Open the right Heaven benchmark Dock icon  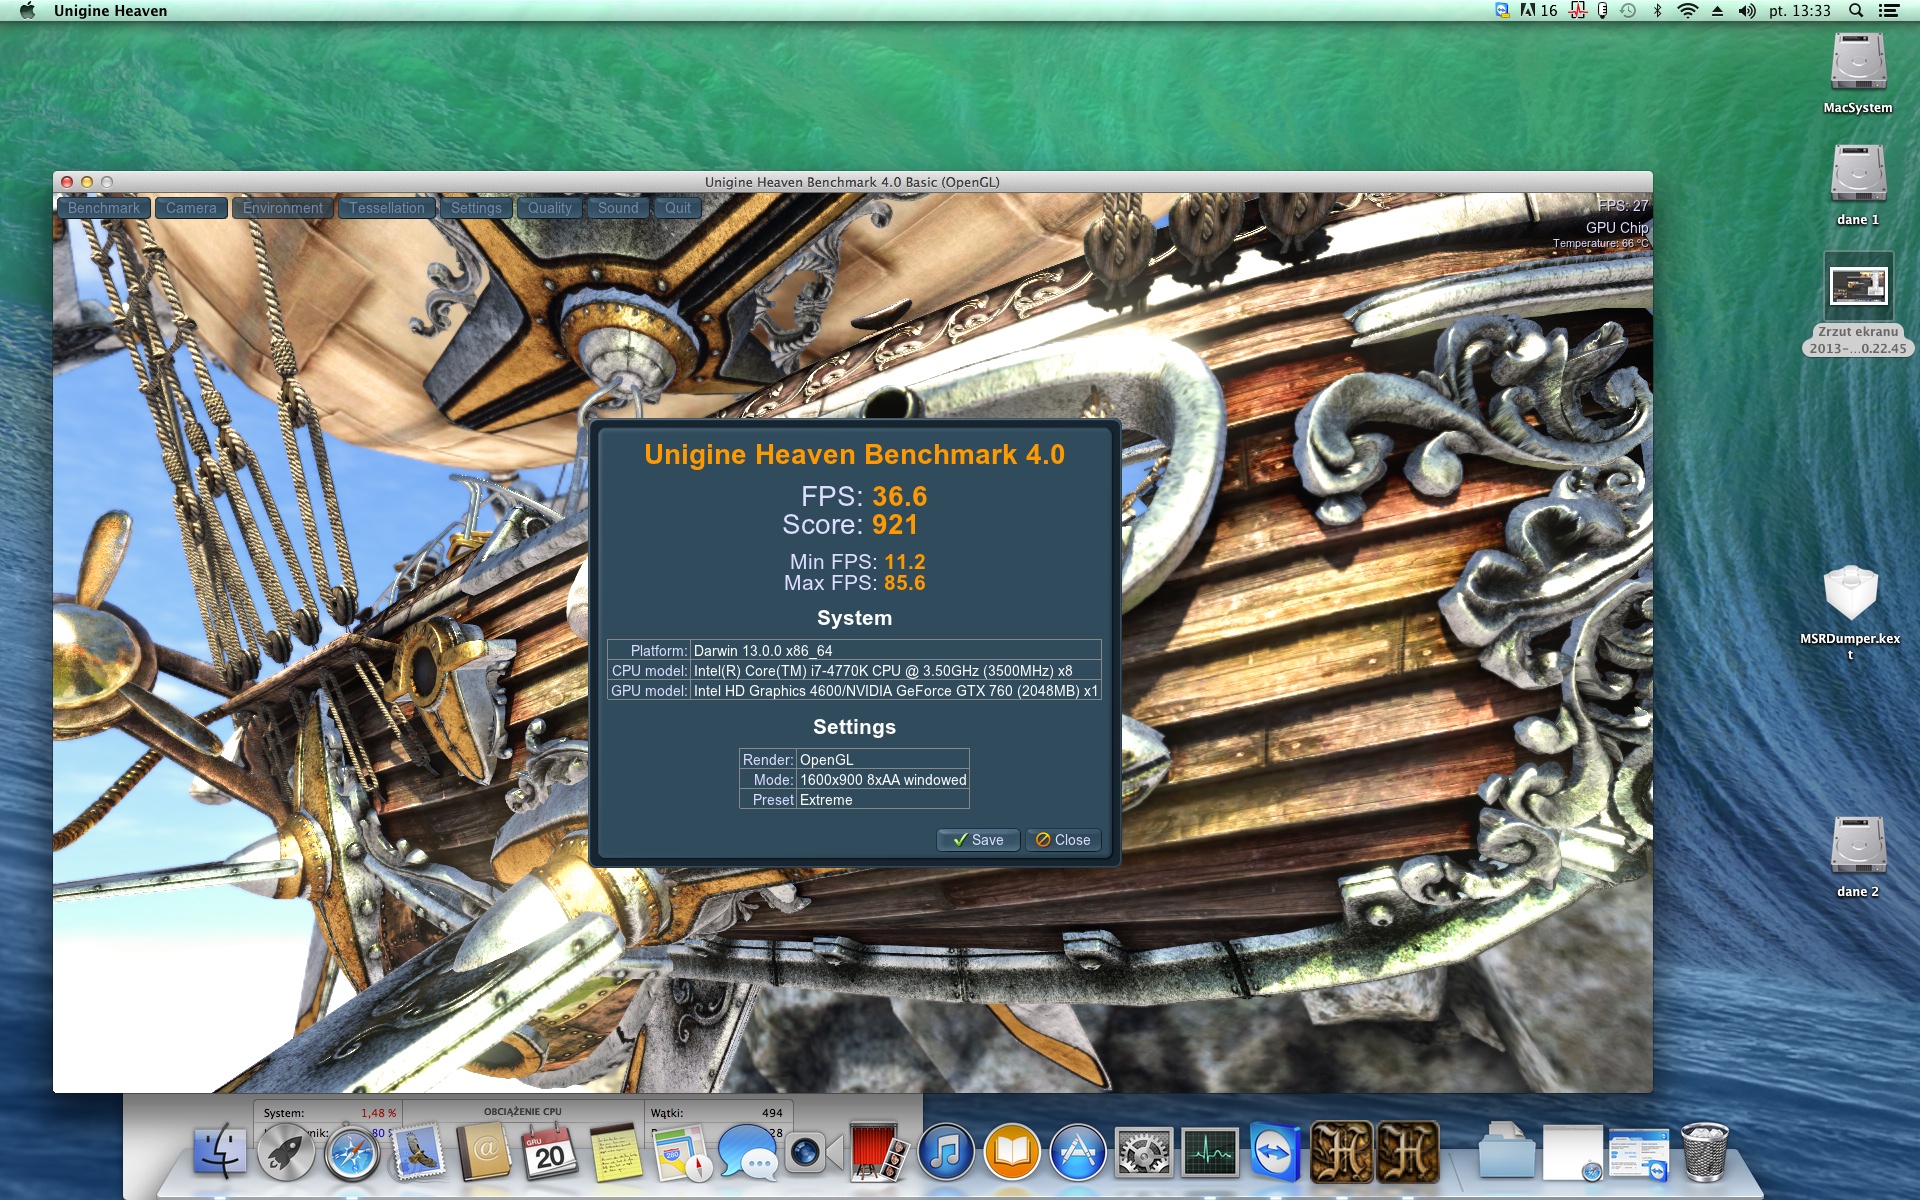(1408, 1152)
